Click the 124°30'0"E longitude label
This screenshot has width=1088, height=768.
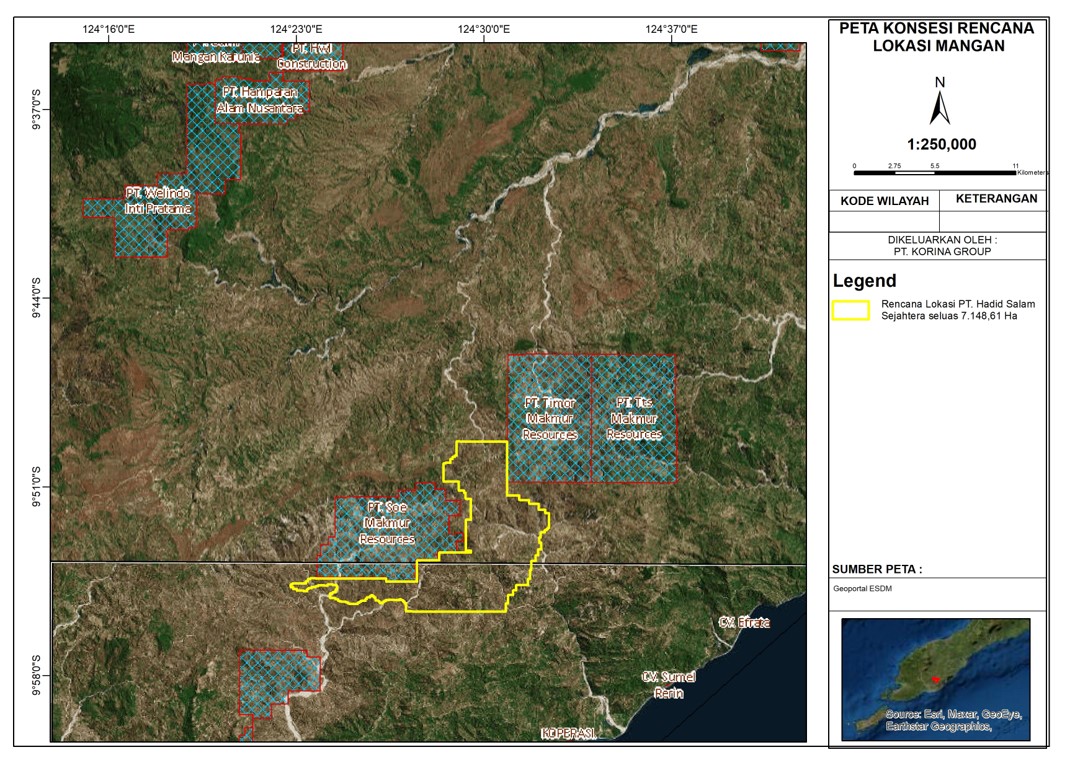pyautogui.click(x=484, y=29)
